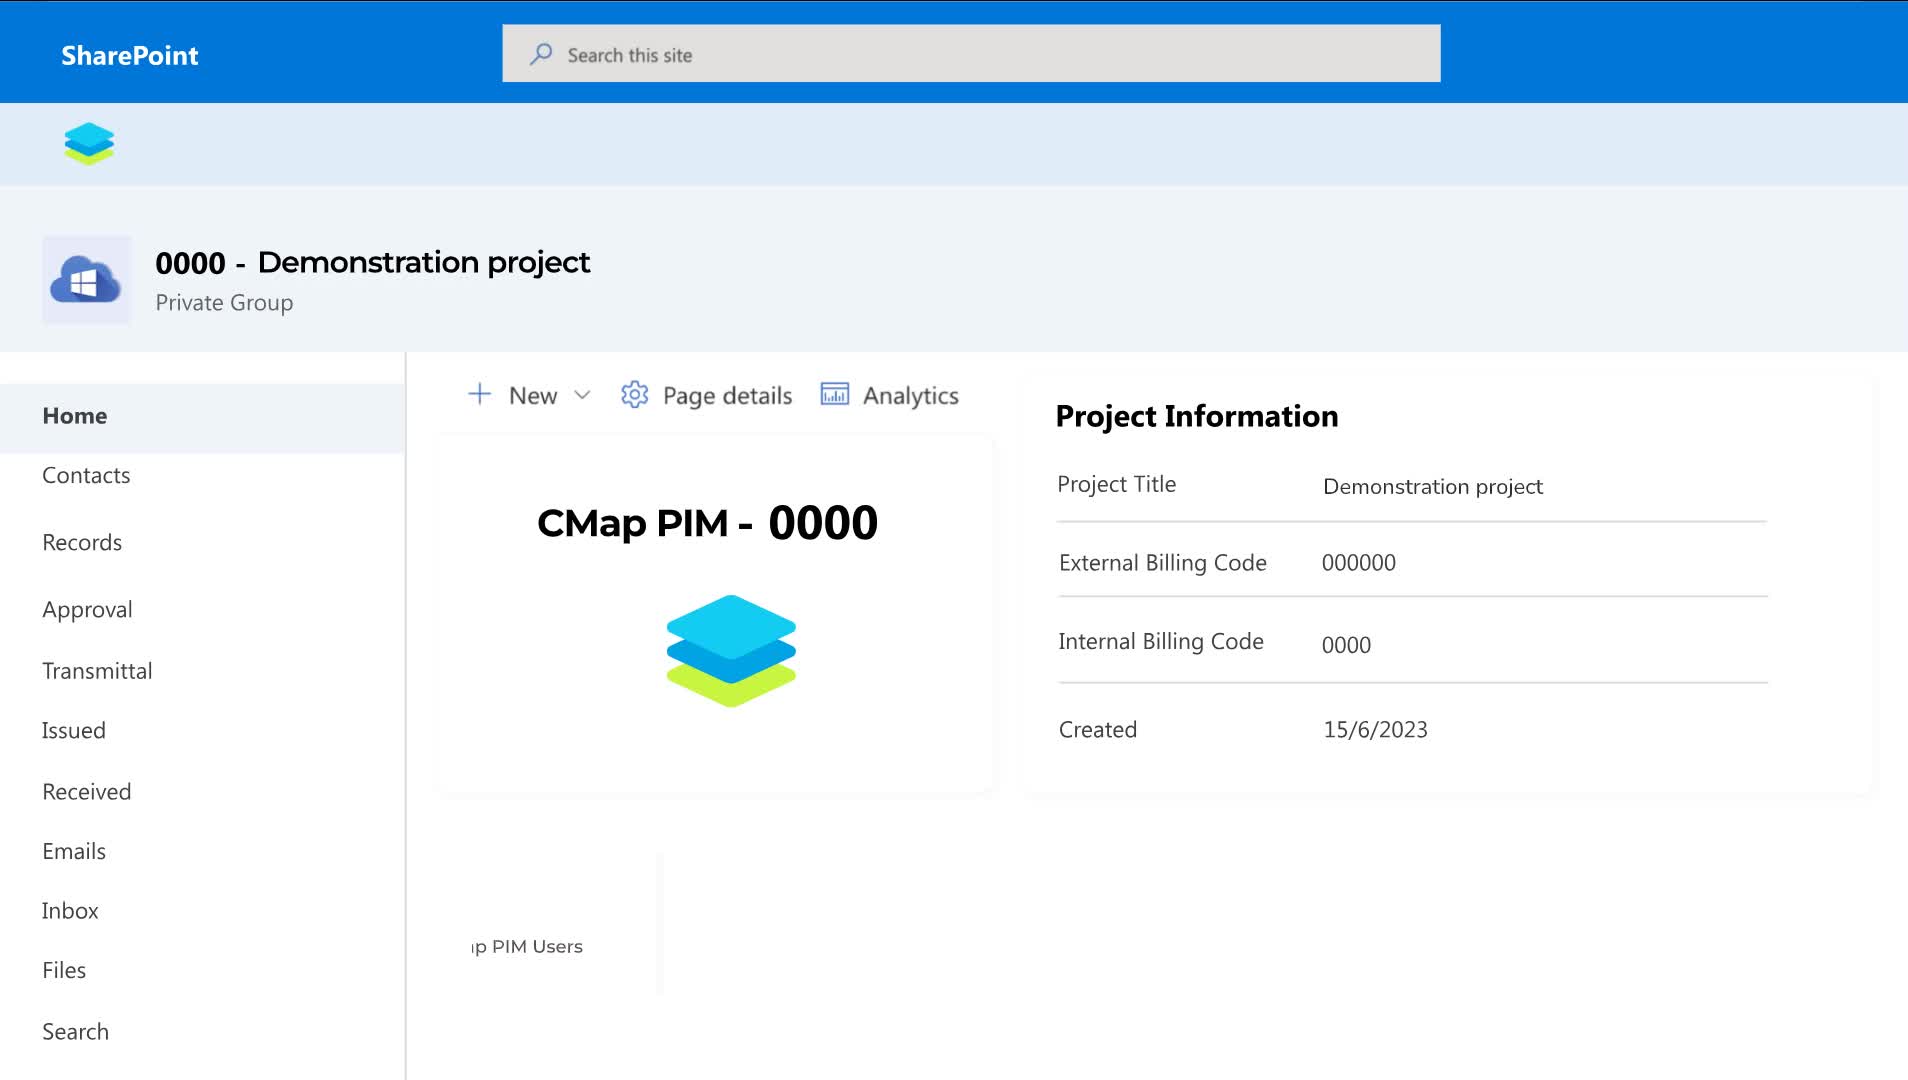Click the Analytics chart icon
Image resolution: width=1908 pixels, height=1080 pixels.
click(835, 394)
